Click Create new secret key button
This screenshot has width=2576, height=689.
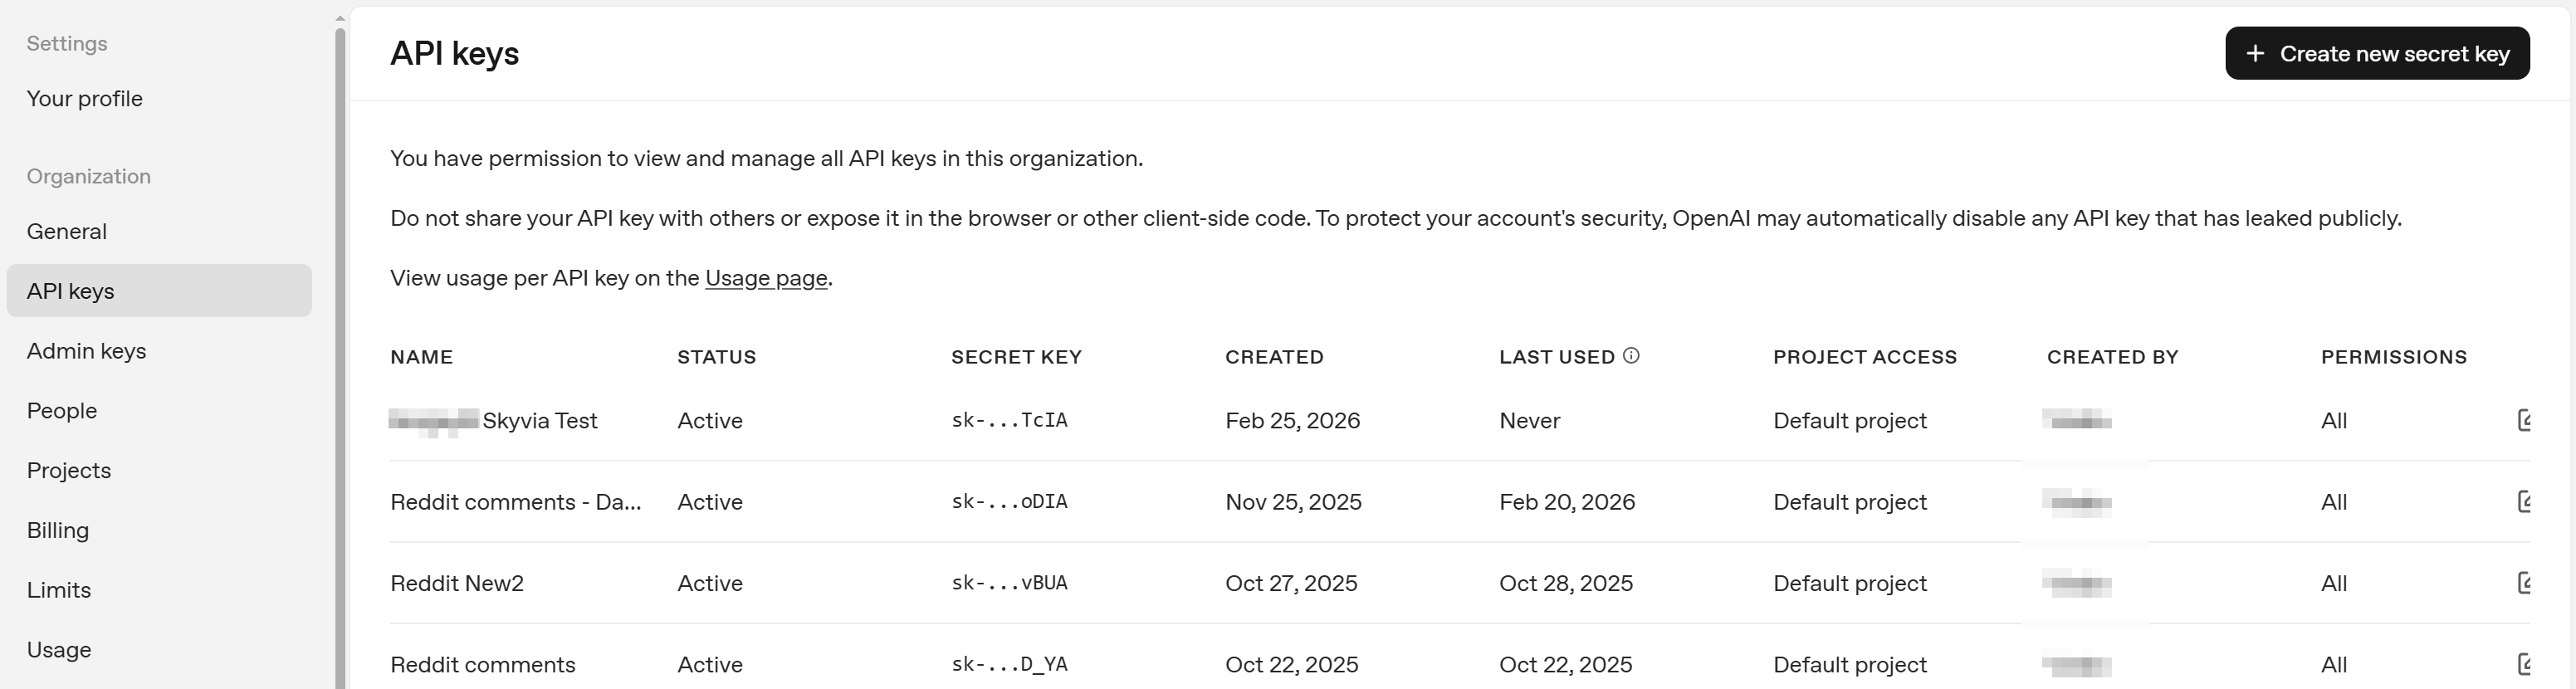pyautogui.click(x=2376, y=54)
